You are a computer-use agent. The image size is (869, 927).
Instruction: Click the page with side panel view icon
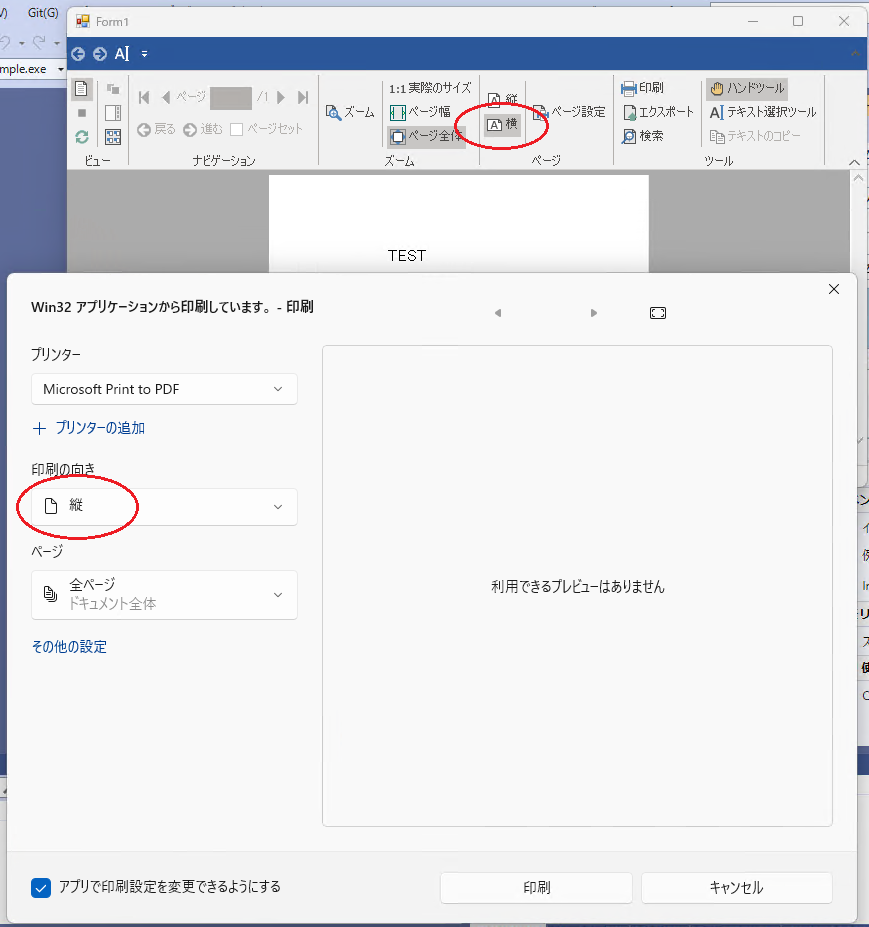113,113
